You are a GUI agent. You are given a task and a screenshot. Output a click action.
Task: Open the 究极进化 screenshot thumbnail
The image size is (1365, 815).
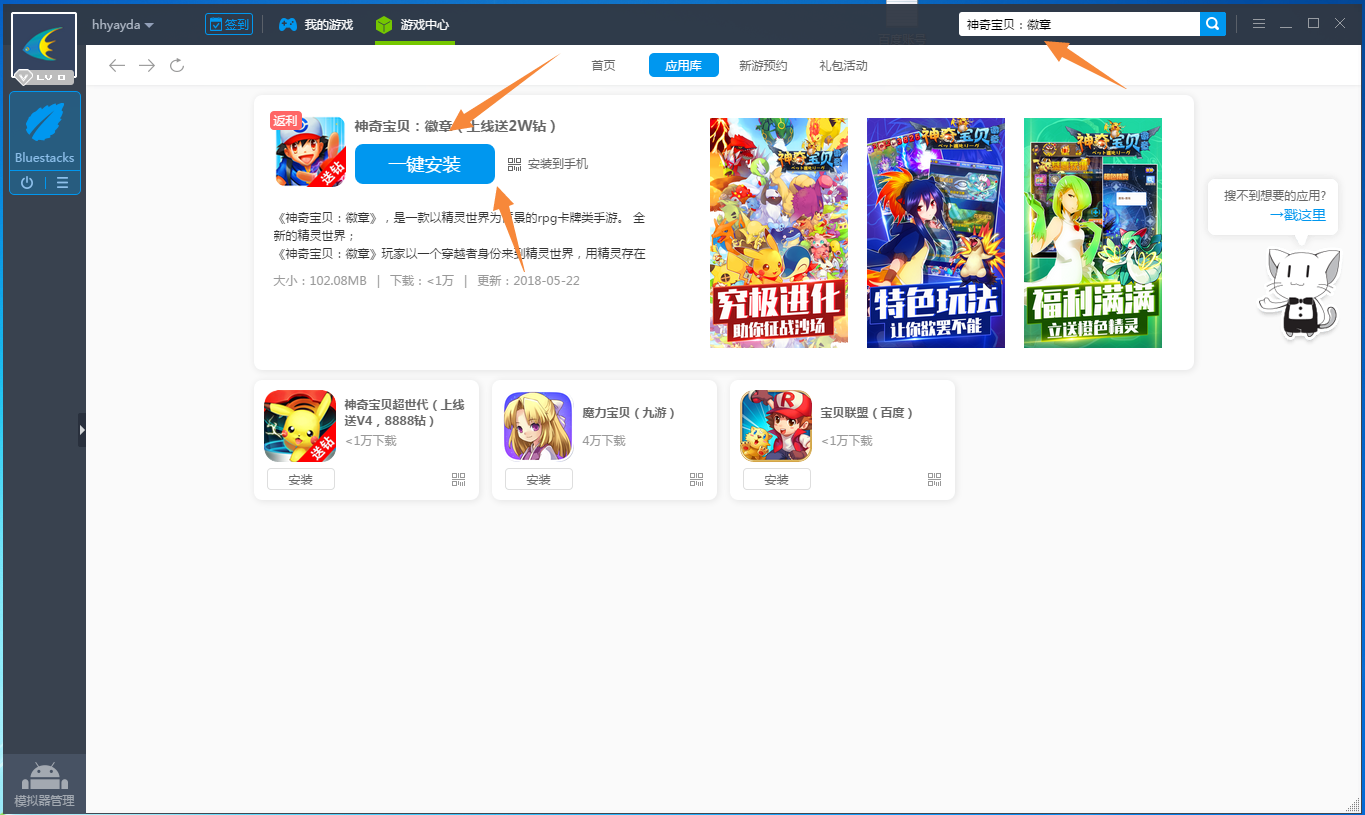click(x=779, y=233)
